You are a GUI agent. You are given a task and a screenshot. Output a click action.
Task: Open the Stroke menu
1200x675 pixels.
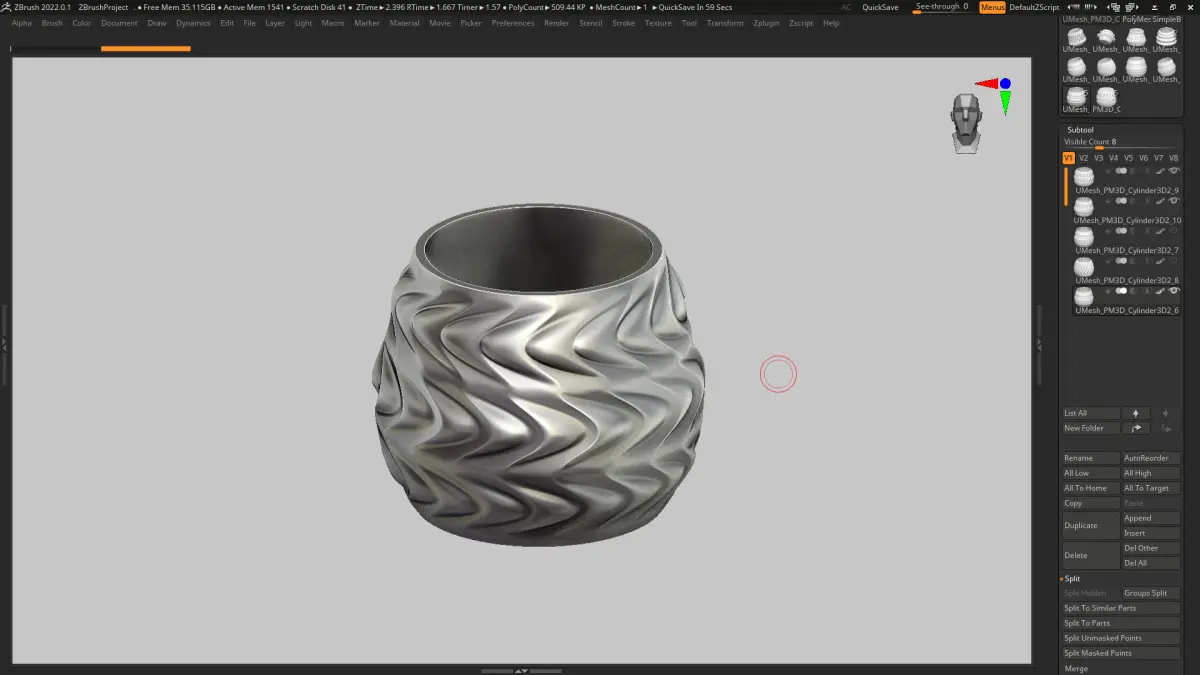coord(623,23)
